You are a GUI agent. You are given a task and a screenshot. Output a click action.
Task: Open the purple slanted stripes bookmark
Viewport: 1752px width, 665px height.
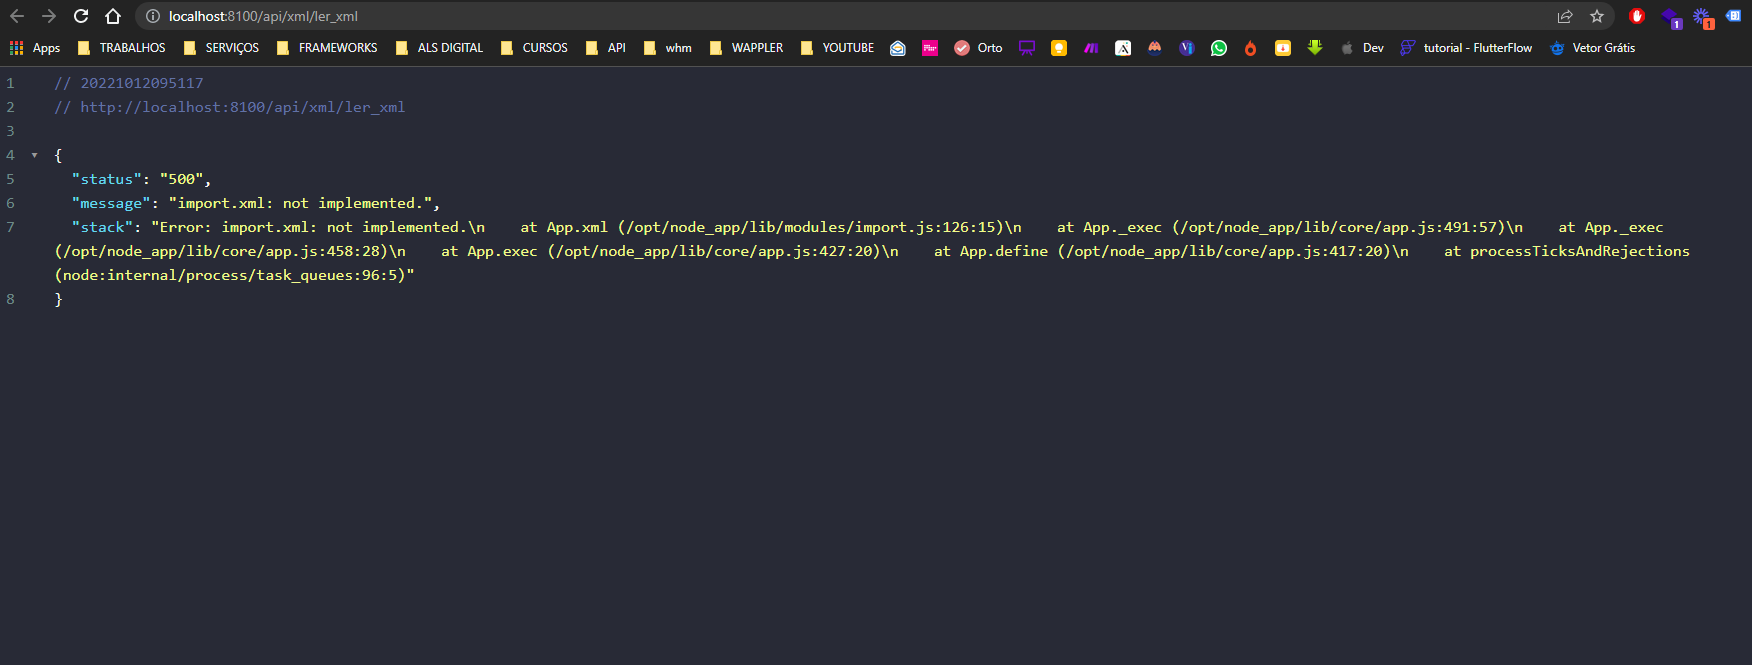(1091, 48)
